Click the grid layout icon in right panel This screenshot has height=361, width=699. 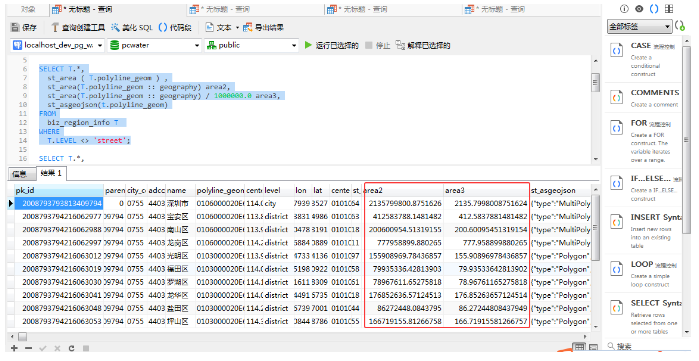669,9
